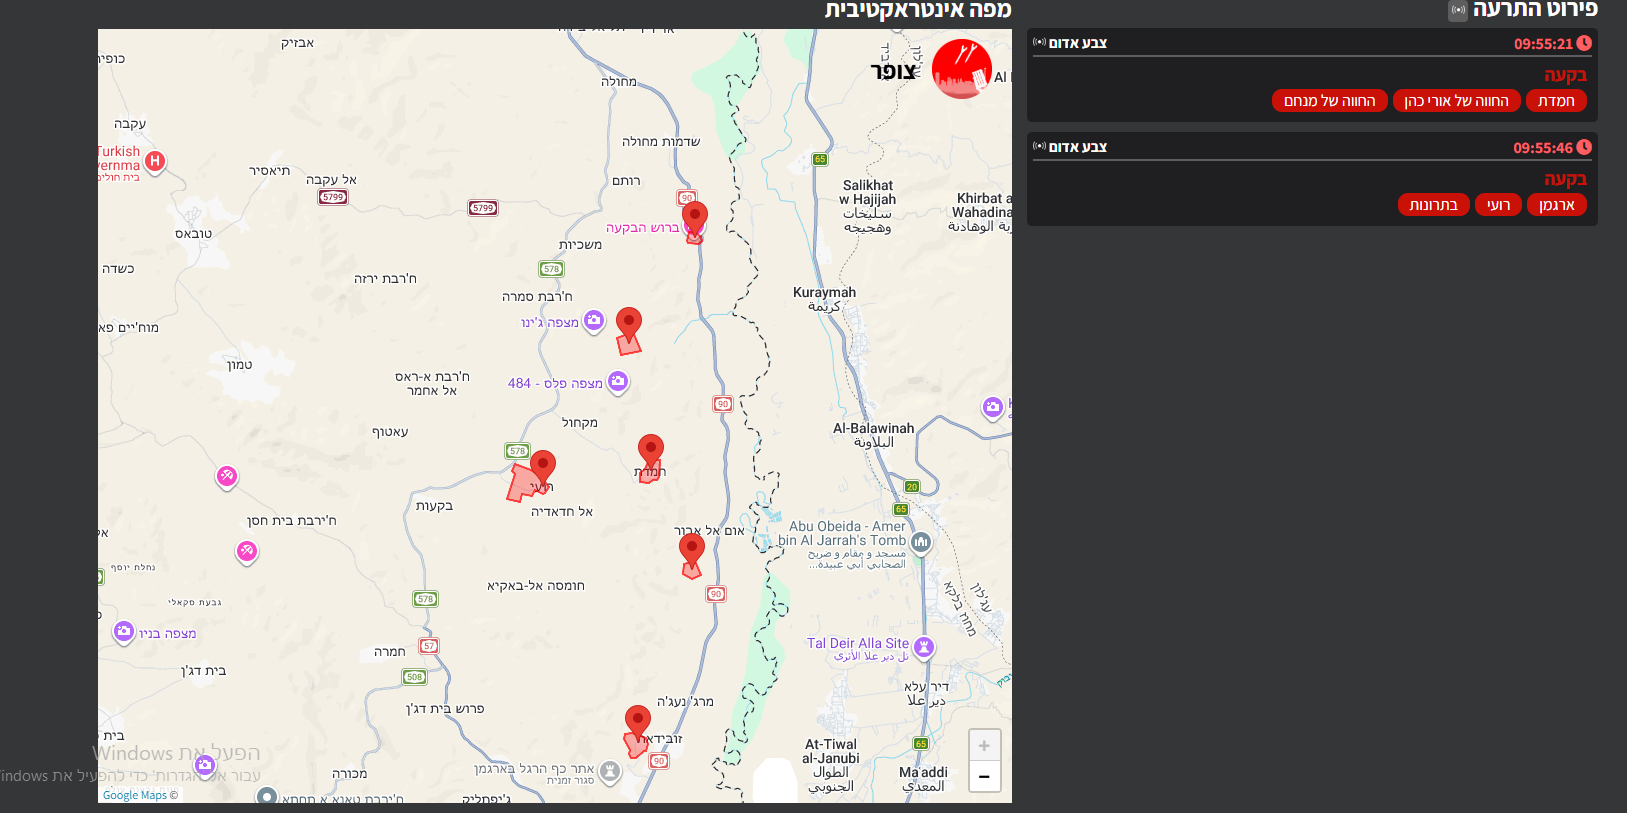This screenshot has width=1627, height=813.
Task: Click the רותם place label
Action: tap(626, 181)
